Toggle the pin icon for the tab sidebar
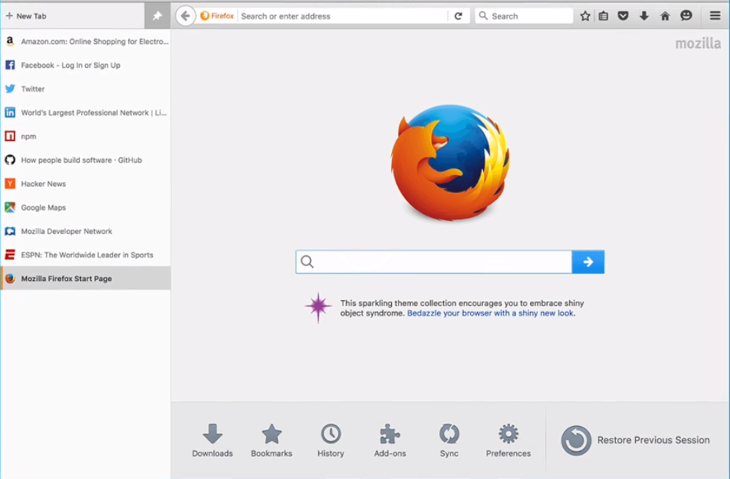The height and width of the screenshot is (479, 730). click(157, 16)
